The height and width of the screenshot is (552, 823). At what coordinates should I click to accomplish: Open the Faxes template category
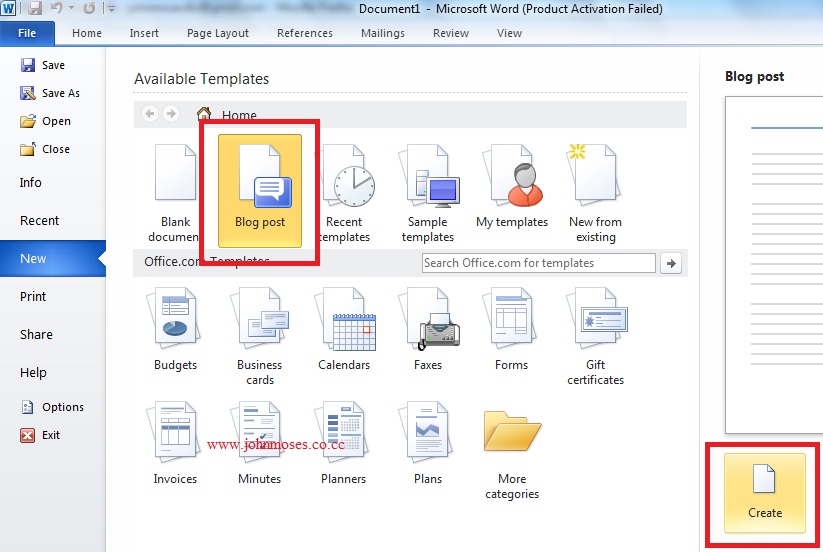pos(428,329)
